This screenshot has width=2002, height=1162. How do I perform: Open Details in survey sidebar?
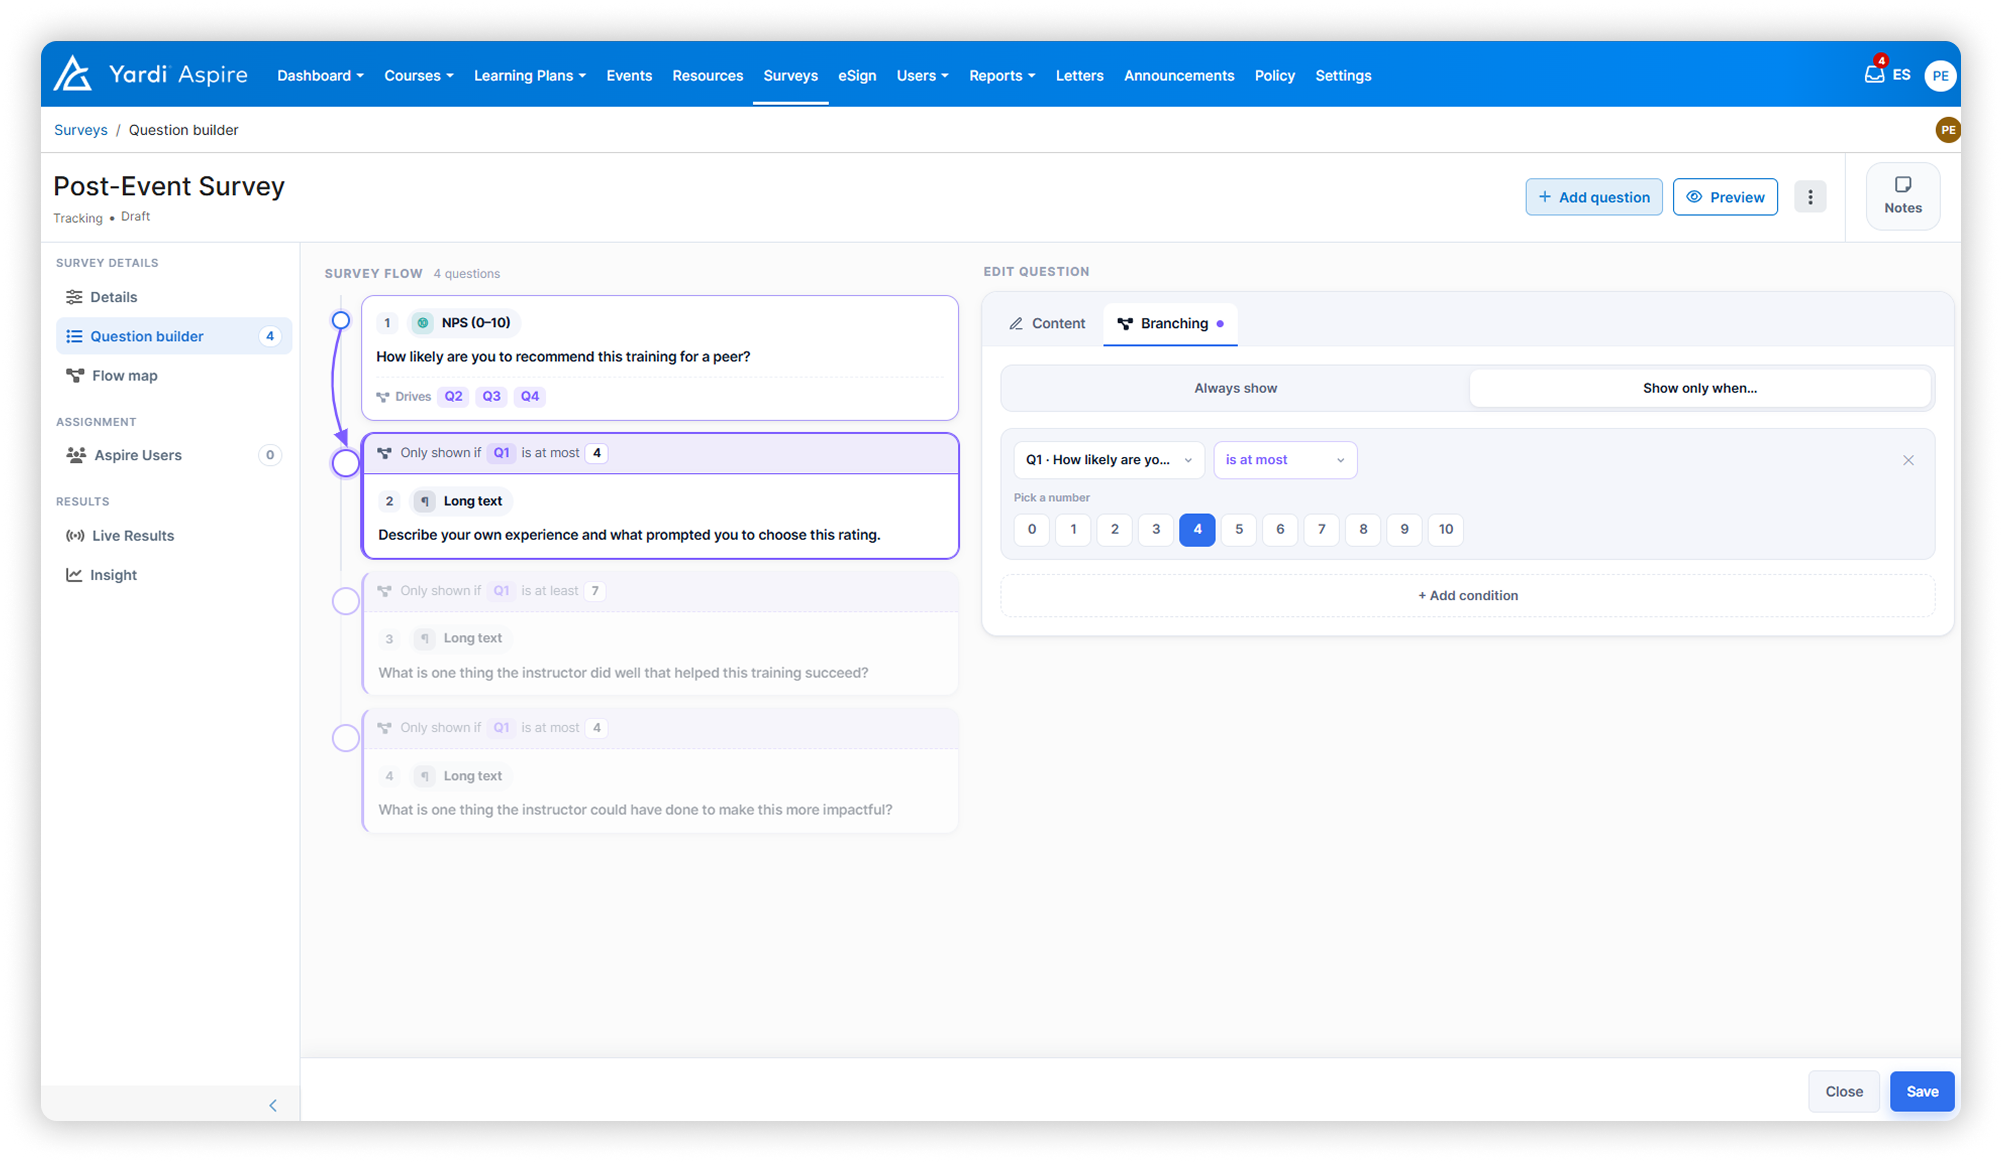pos(173,297)
